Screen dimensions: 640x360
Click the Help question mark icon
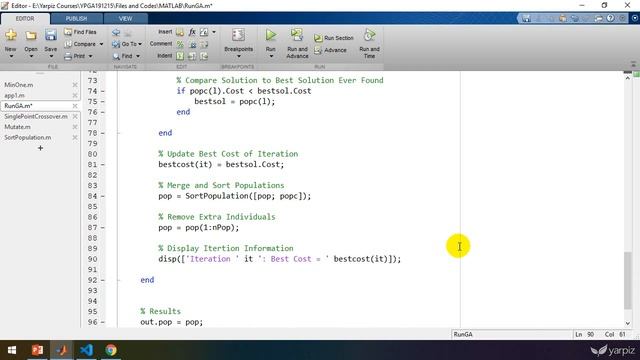point(610,18)
